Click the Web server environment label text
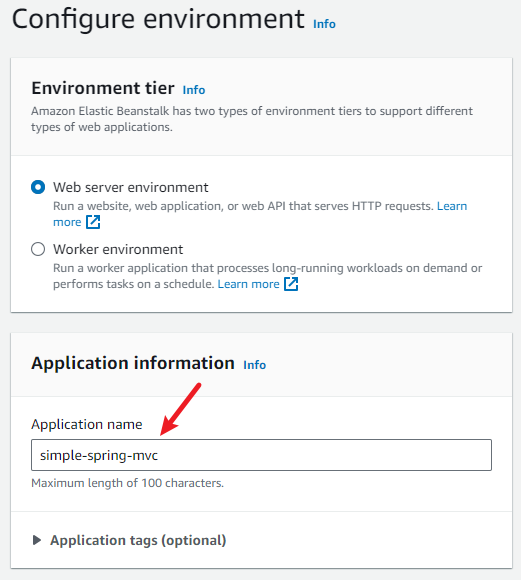The height and width of the screenshot is (580, 521). pyautogui.click(x=131, y=187)
